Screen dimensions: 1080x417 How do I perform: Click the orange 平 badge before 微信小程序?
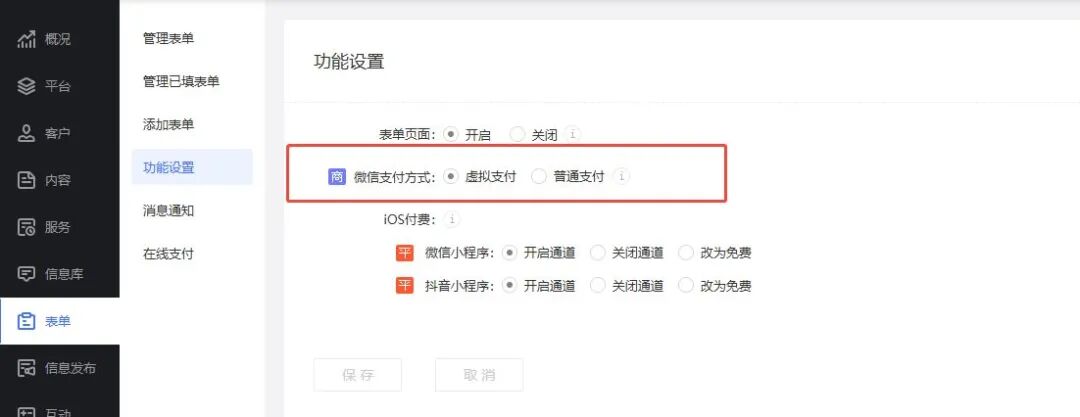pos(404,253)
